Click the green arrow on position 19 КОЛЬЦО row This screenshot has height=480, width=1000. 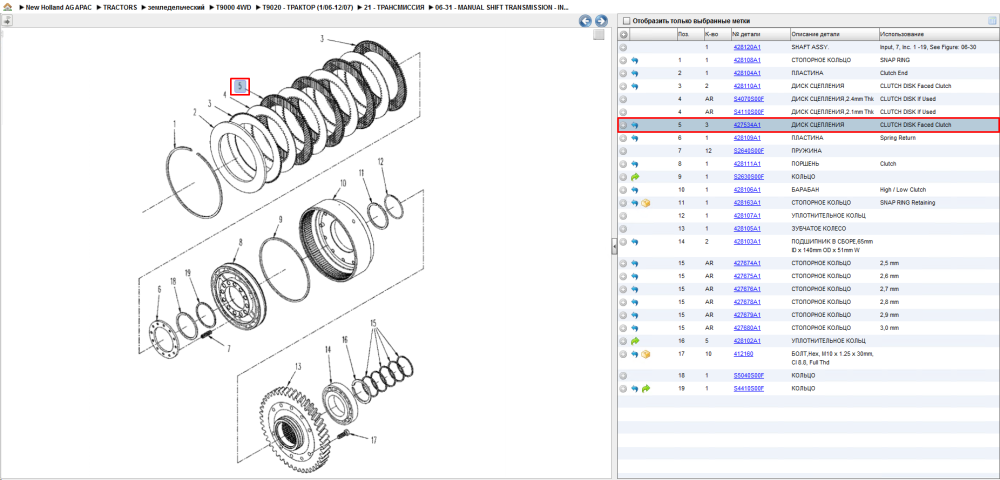[x=645, y=388]
